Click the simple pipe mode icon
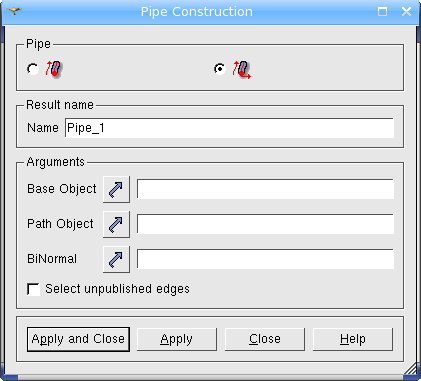Screen dimensions: 421x381 click(x=54, y=69)
